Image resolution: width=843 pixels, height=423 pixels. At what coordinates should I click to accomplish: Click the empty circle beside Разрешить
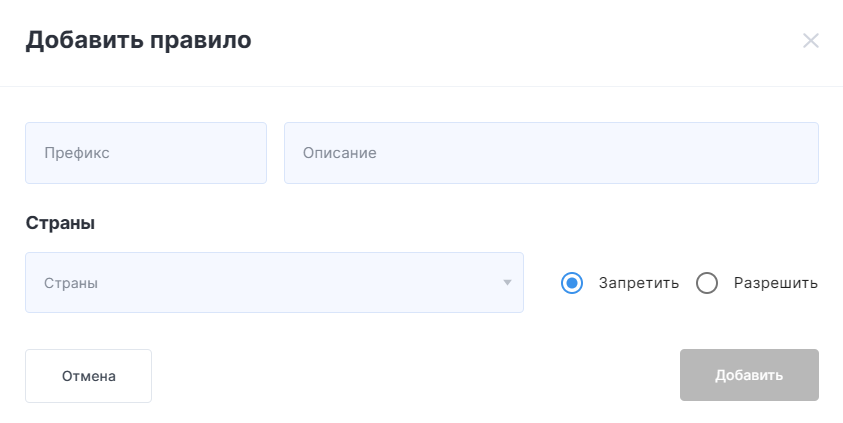tap(707, 283)
